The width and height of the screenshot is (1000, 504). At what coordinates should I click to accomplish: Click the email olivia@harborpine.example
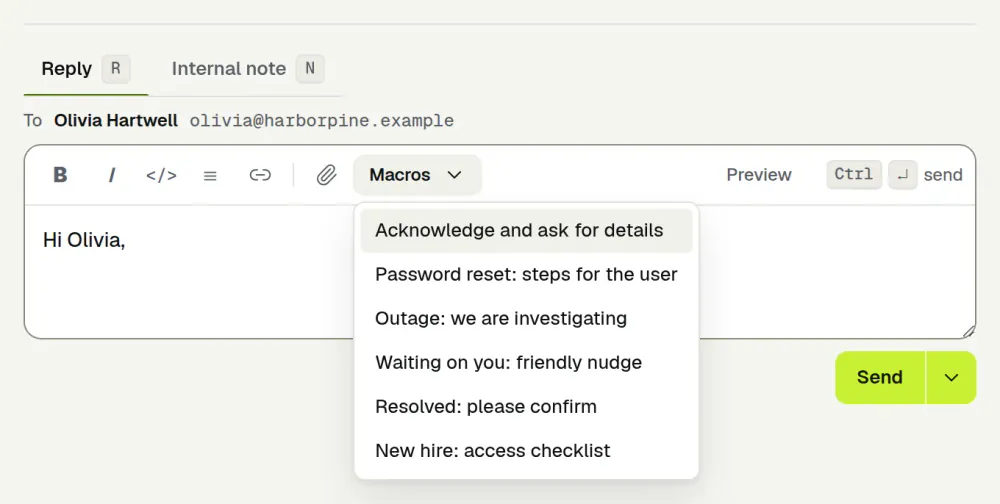[322, 121]
